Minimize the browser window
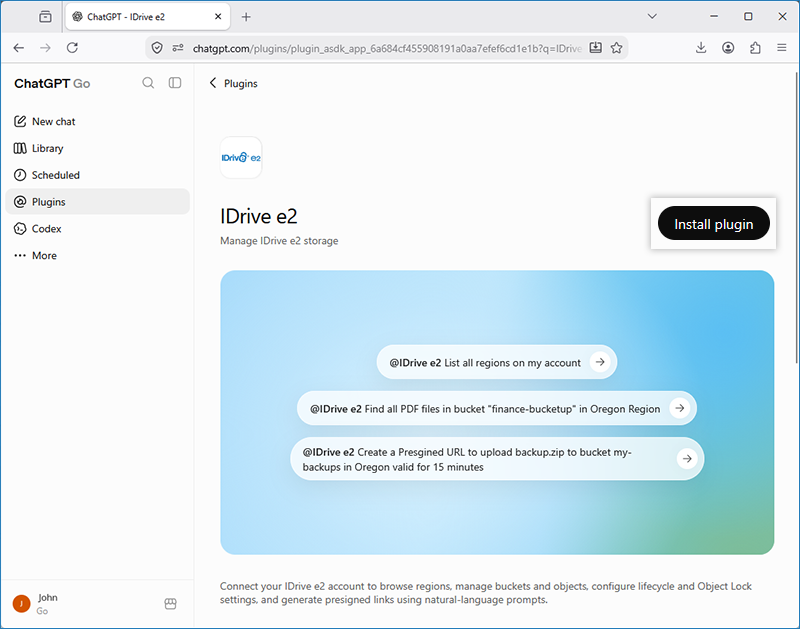Viewport: 800px width, 629px height. tap(714, 16)
